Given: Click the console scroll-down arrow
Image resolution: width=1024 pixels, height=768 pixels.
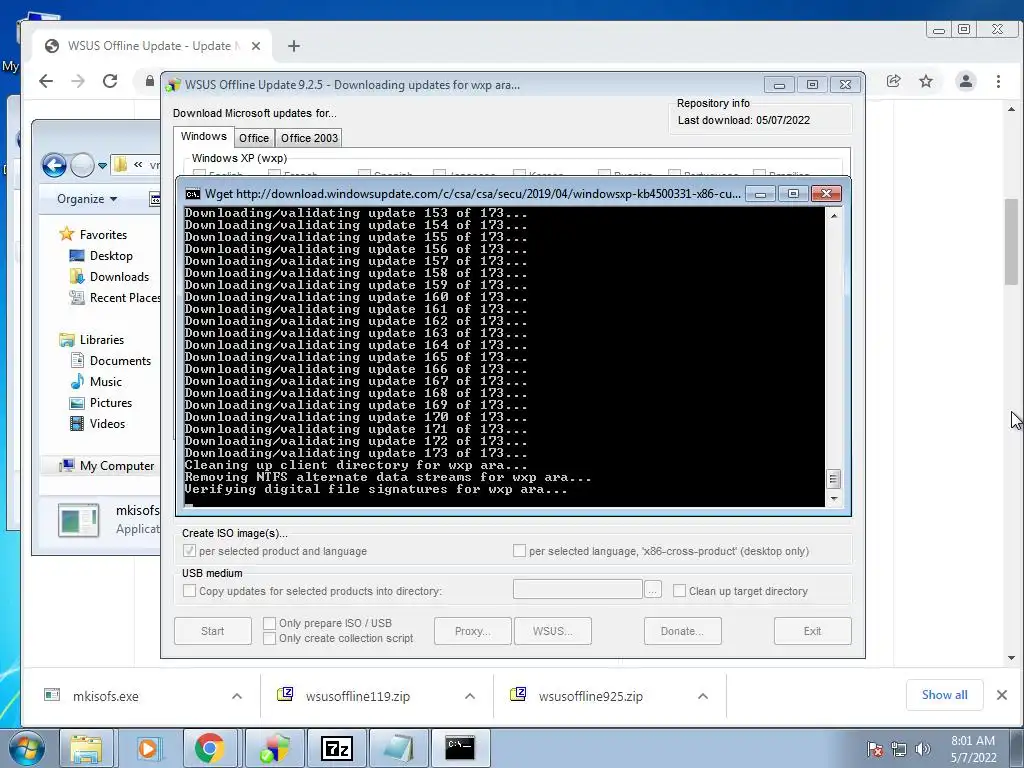Looking at the screenshot, I should pyautogui.click(x=834, y=499).
